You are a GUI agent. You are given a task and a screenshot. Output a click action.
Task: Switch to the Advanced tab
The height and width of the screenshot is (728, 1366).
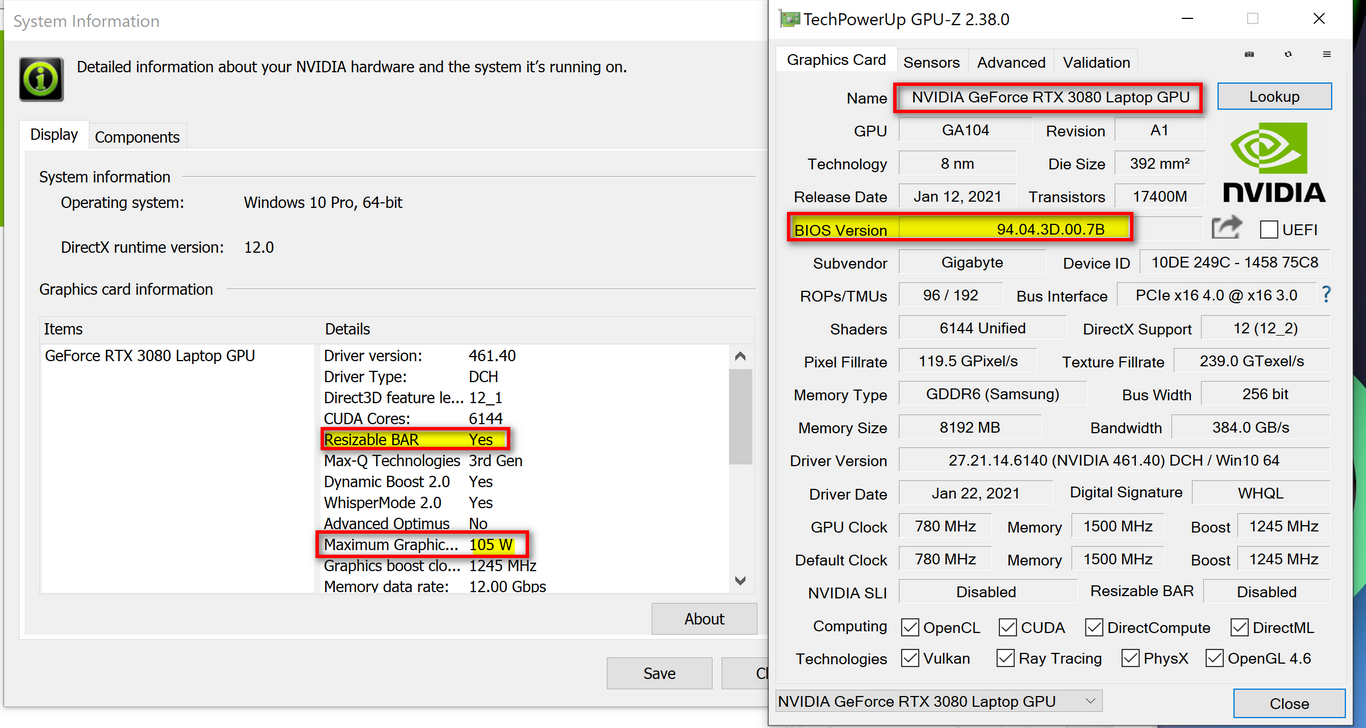click(1011, 62)
